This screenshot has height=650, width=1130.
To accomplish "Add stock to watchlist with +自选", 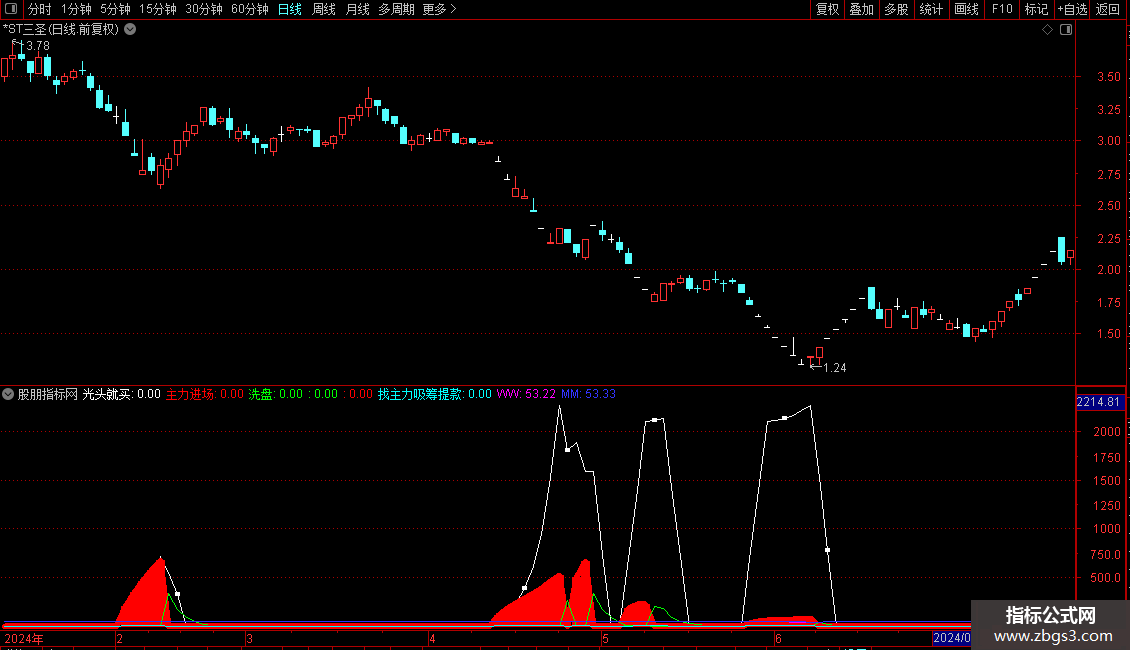I will point(1072,9).
